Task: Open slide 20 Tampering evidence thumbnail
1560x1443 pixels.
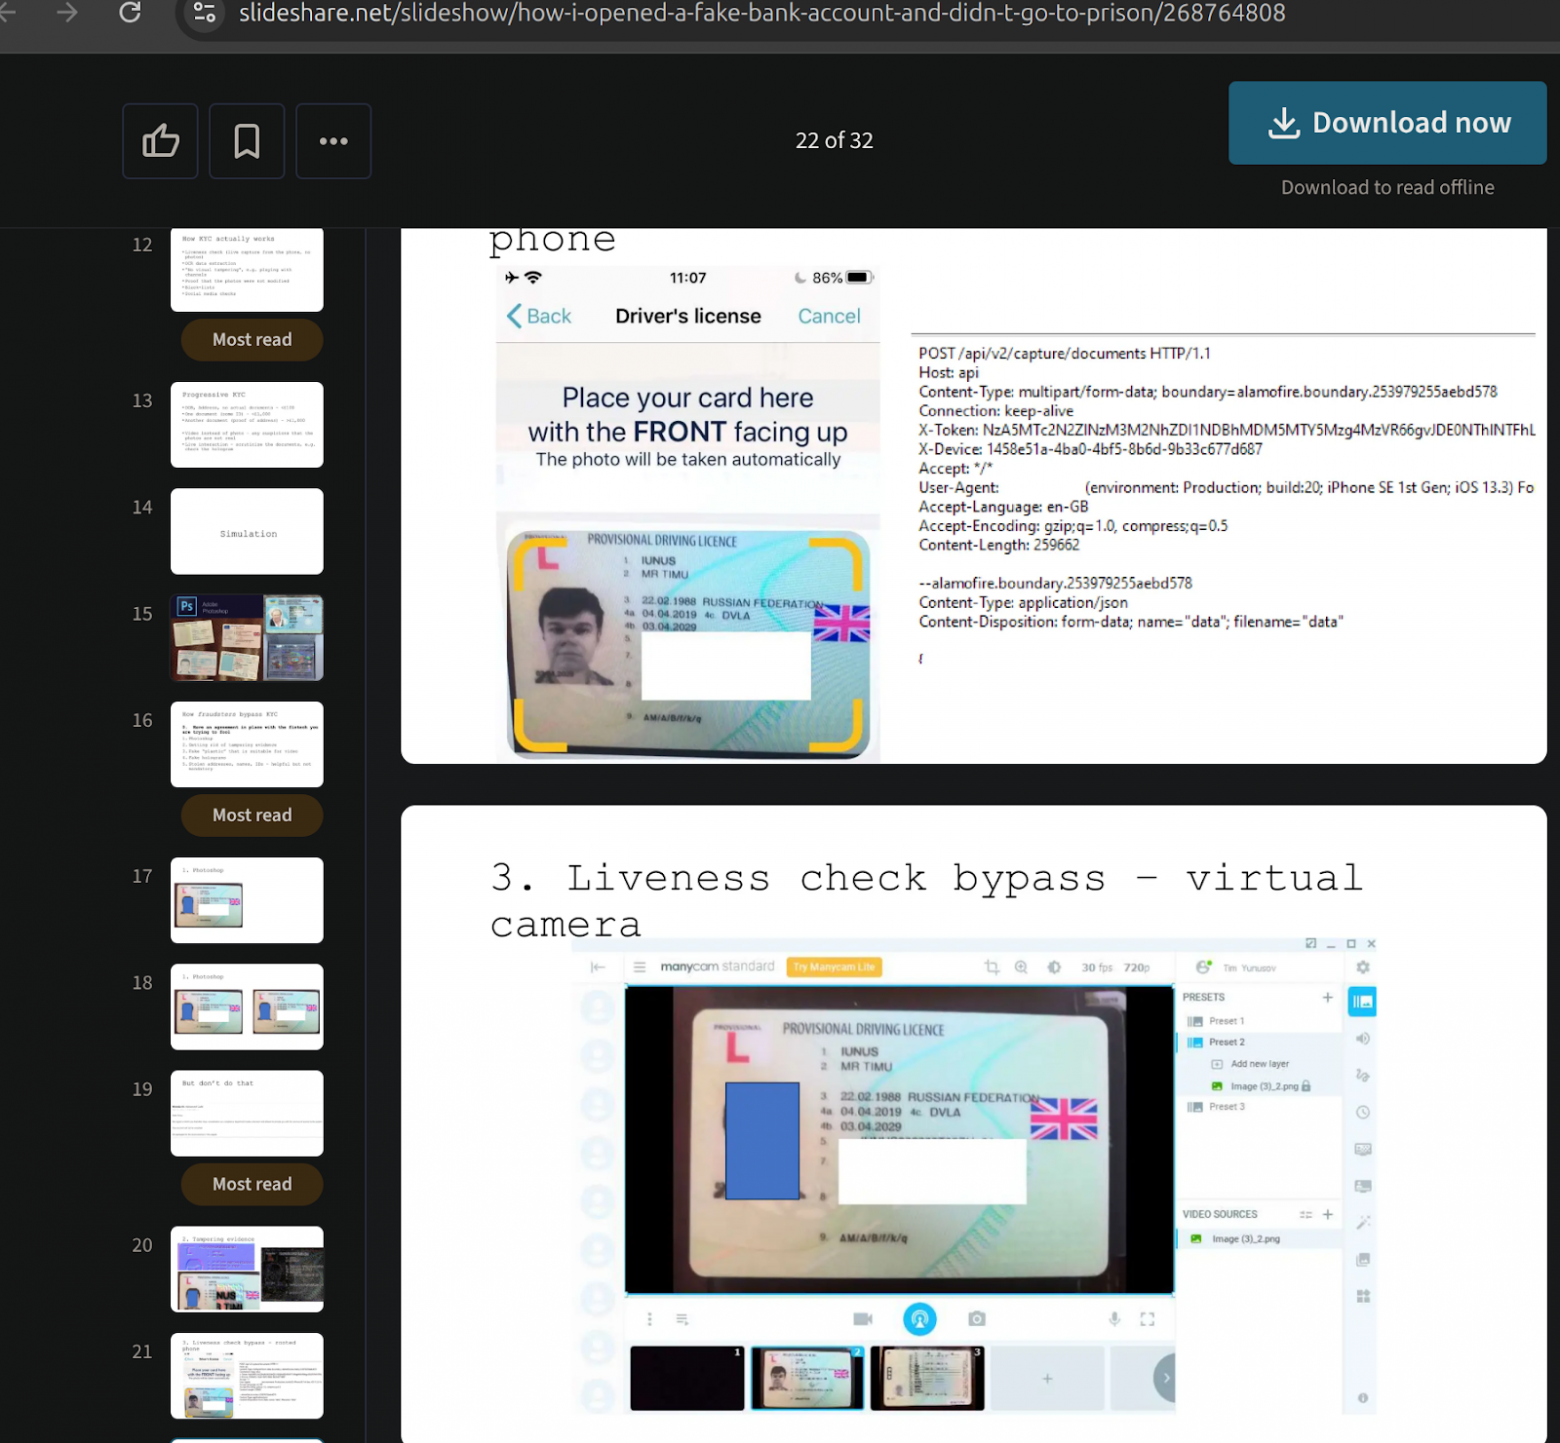Action: pos(247,1269)
